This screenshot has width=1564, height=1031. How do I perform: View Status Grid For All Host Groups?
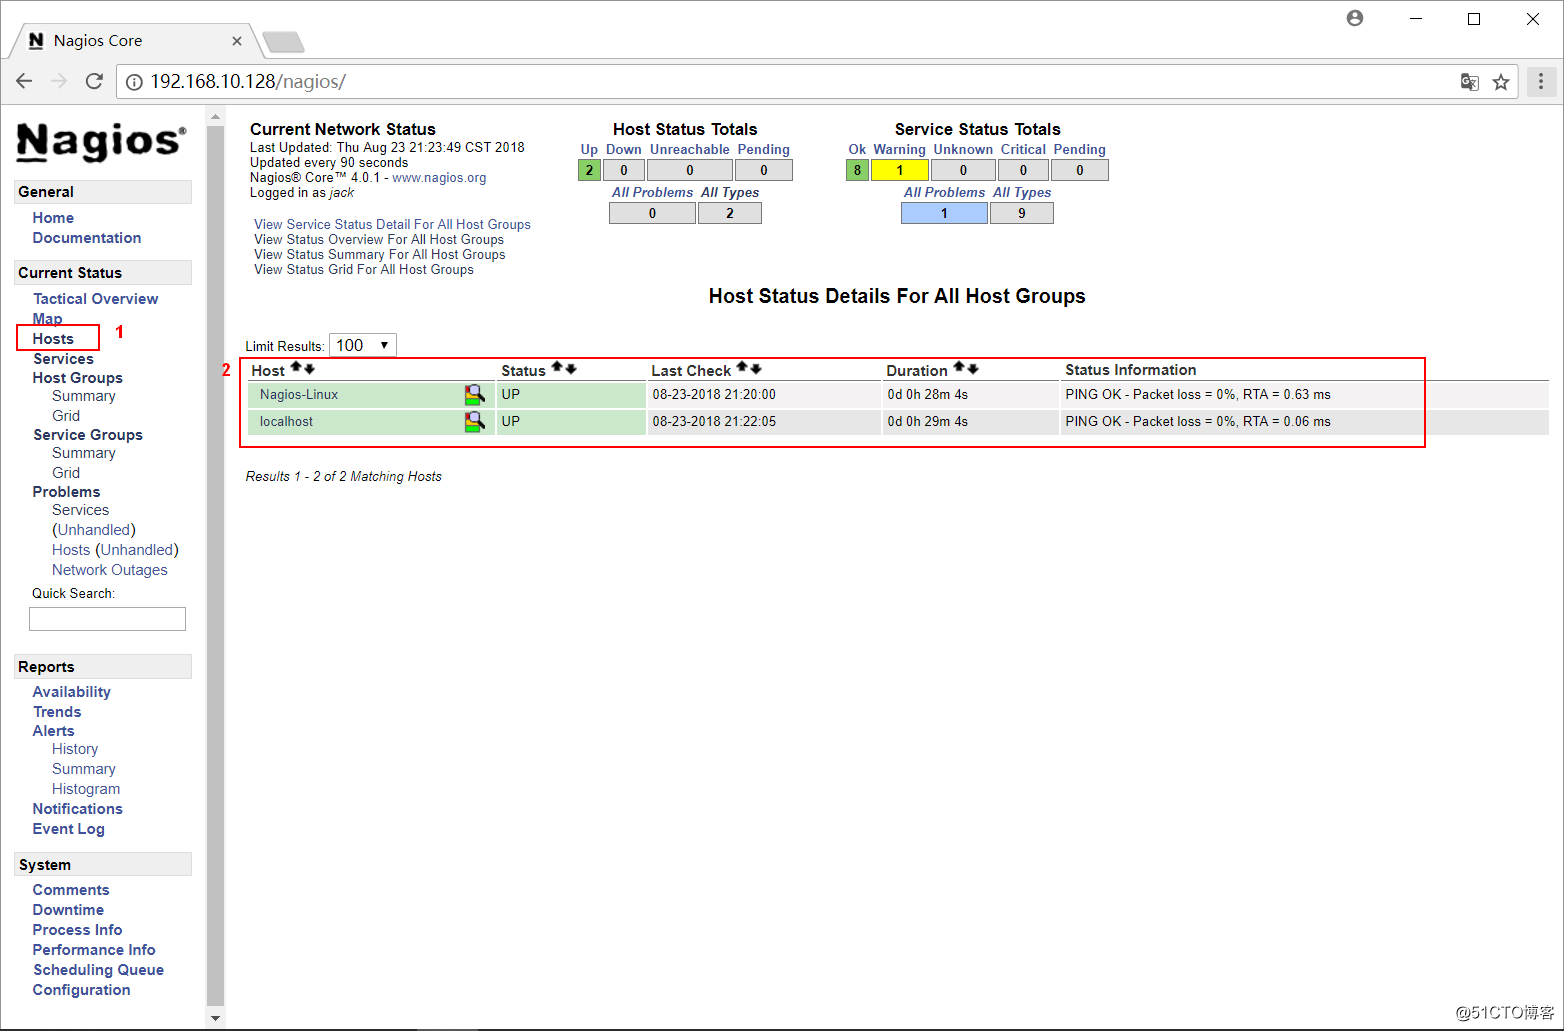coord(364,270)
